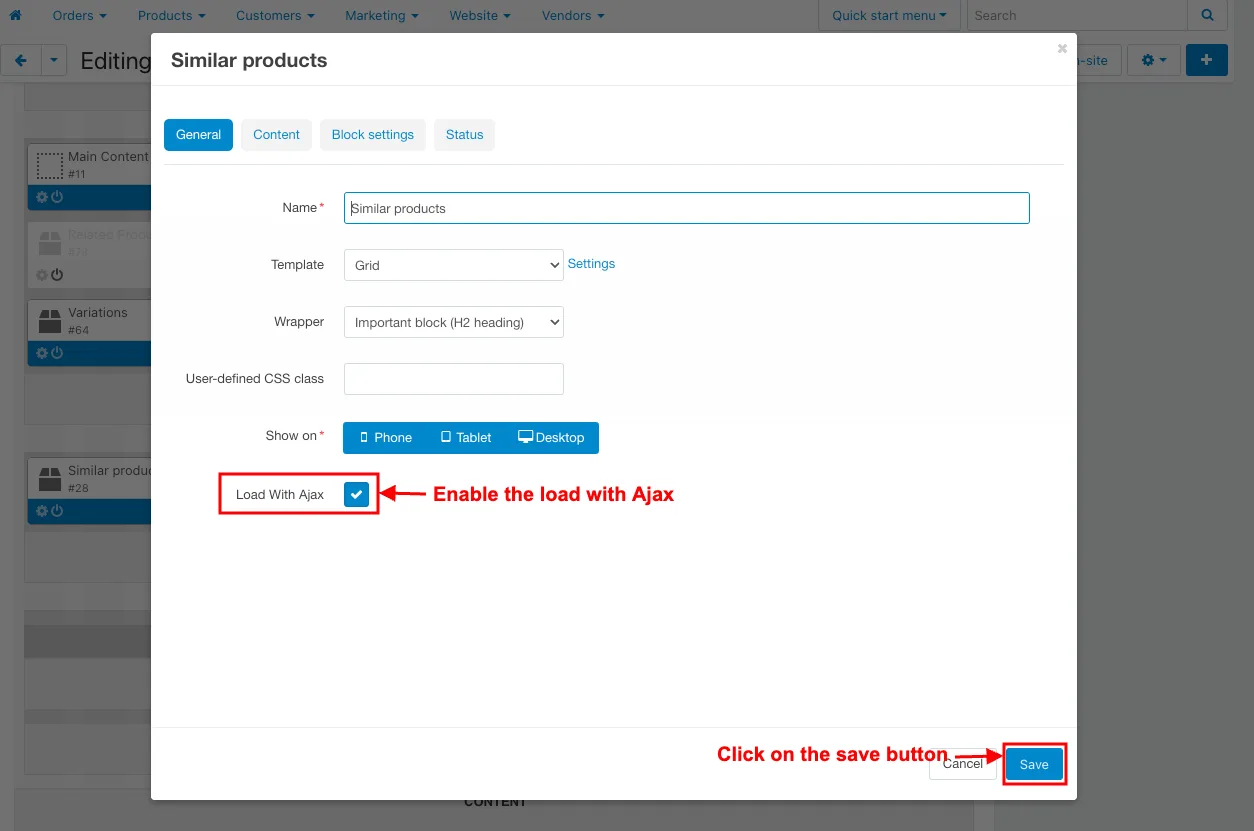Open gear options on Main Content block
The image size is (1254, 831).
coord(42,197)
